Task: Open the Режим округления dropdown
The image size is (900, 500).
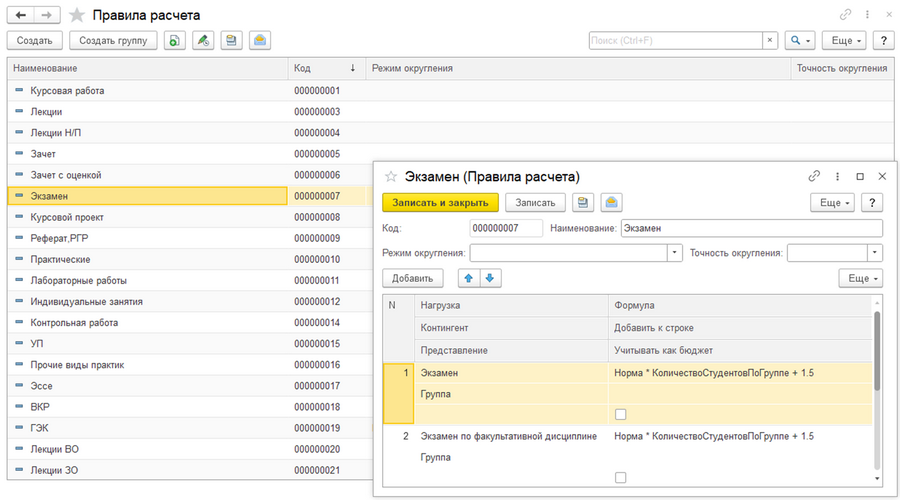Action: 675,253
